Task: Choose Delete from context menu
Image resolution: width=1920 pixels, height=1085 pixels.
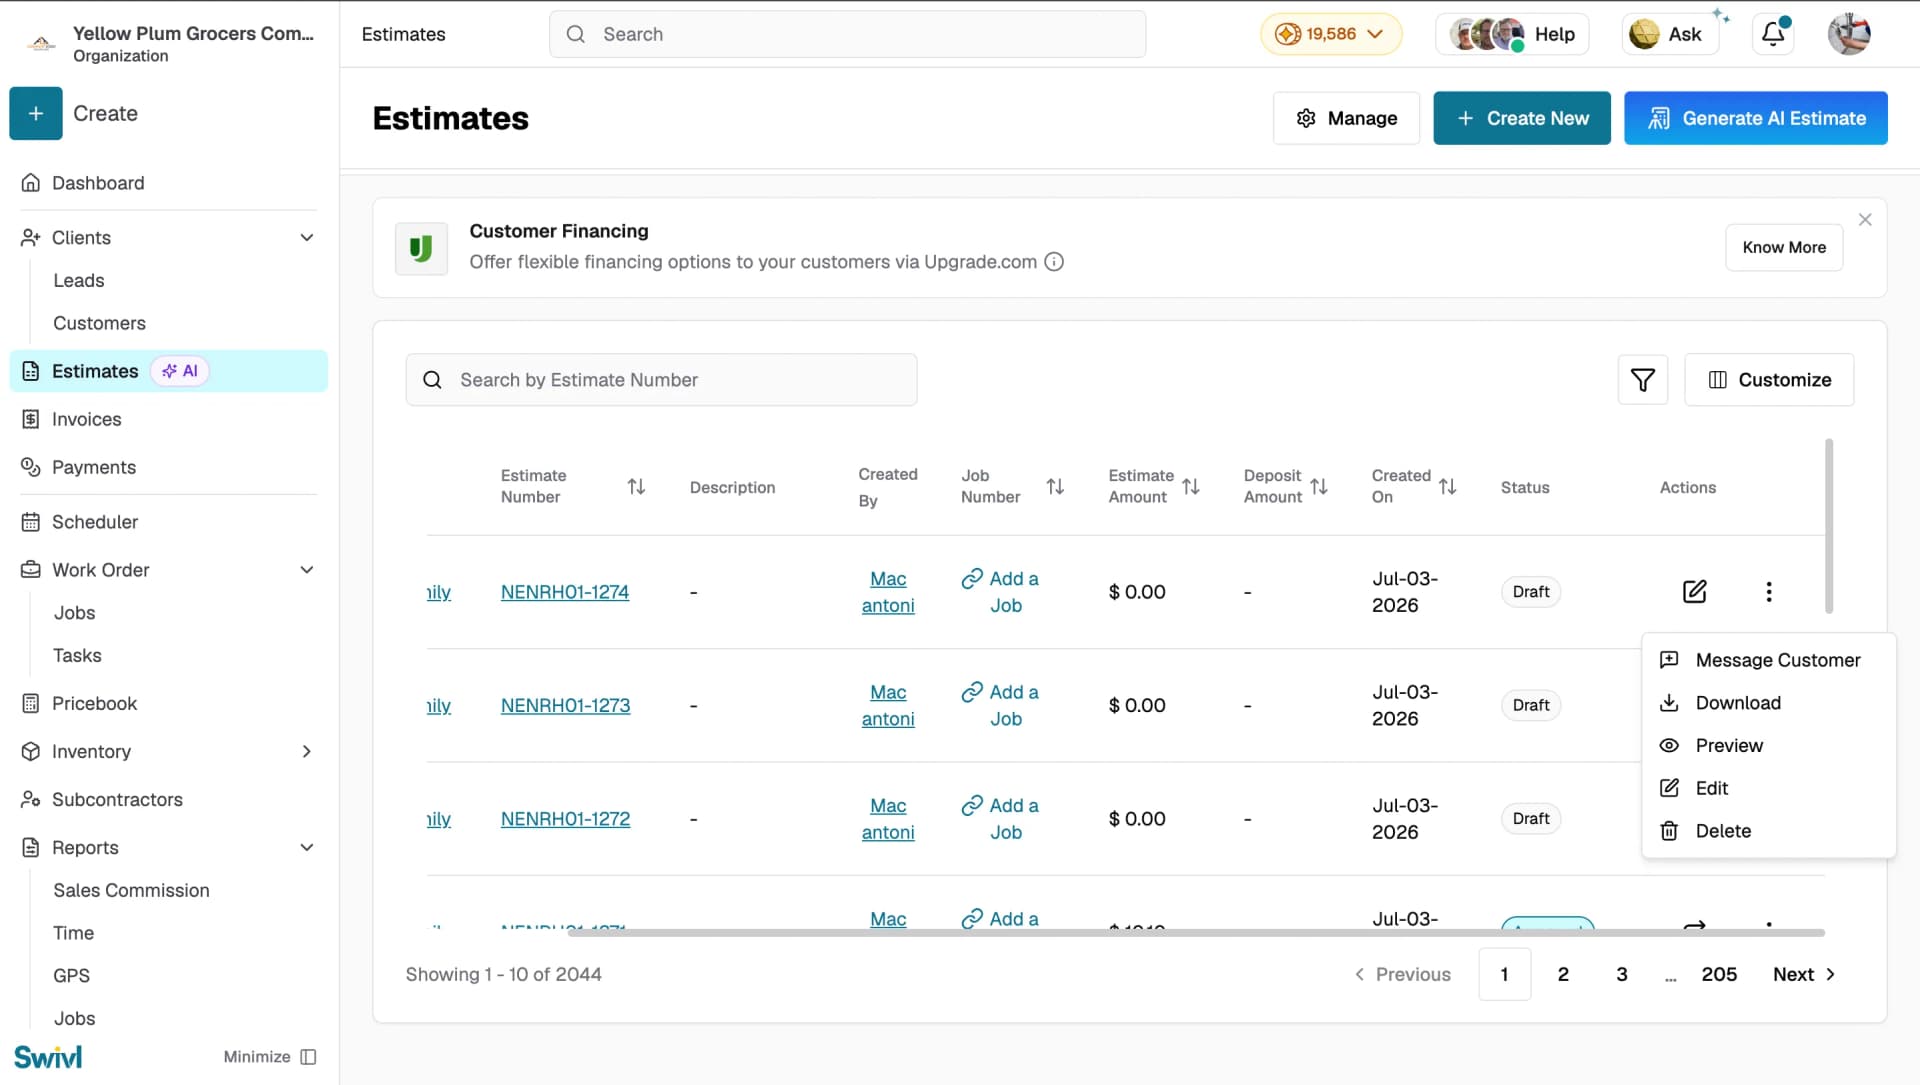Action: click(1767, 831)
